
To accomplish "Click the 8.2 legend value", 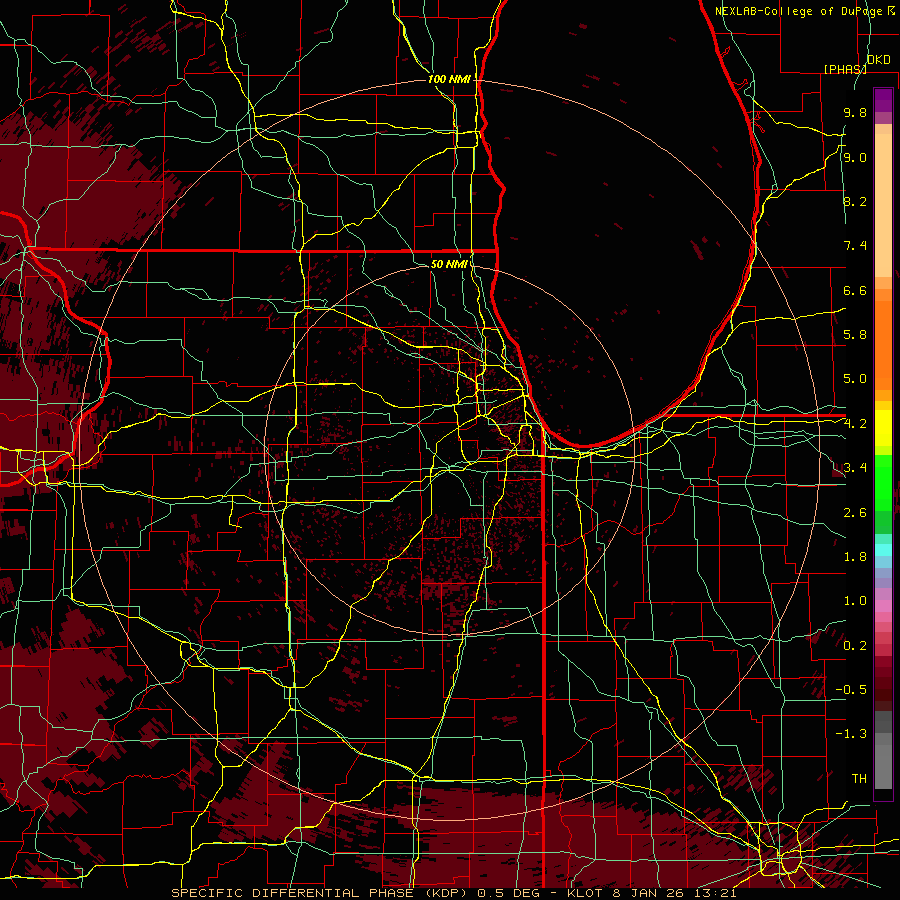I will pos(855,201).
